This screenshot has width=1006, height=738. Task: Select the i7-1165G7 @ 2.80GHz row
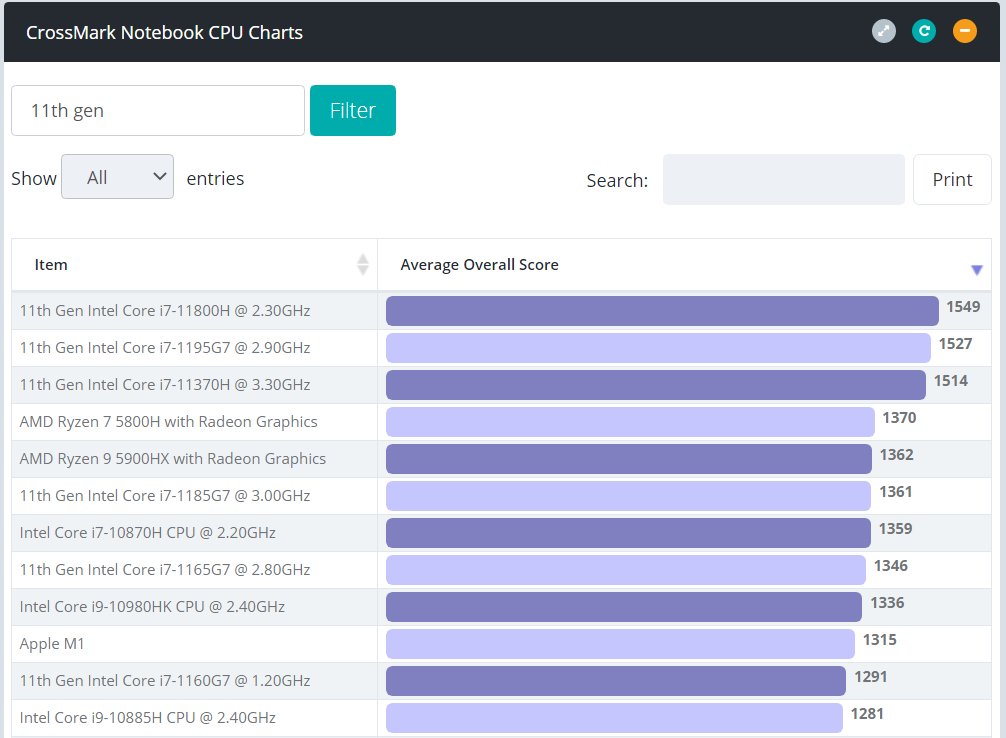pos(502,570)
